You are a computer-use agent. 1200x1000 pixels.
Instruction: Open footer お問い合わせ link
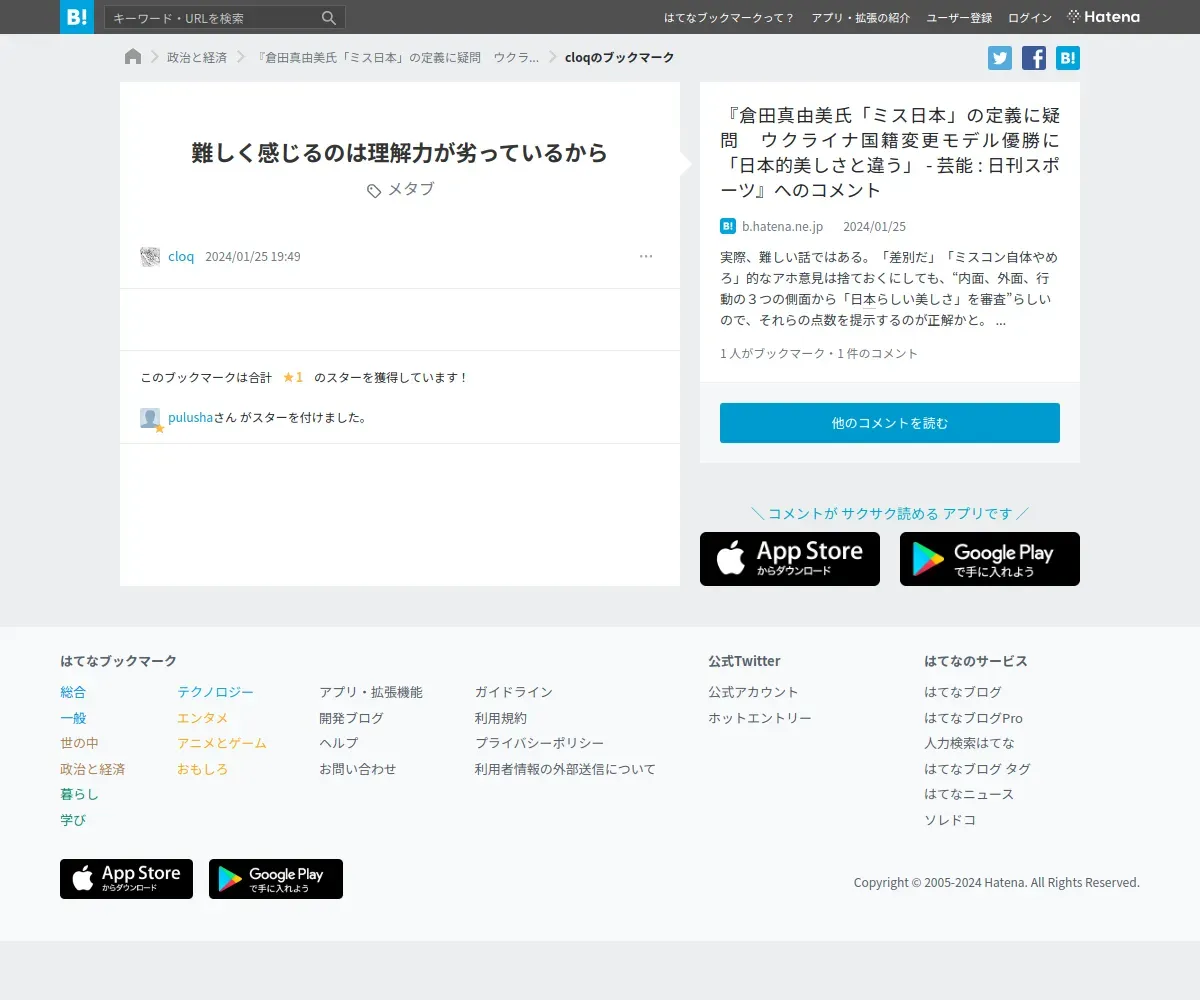(x=358, y=769)
